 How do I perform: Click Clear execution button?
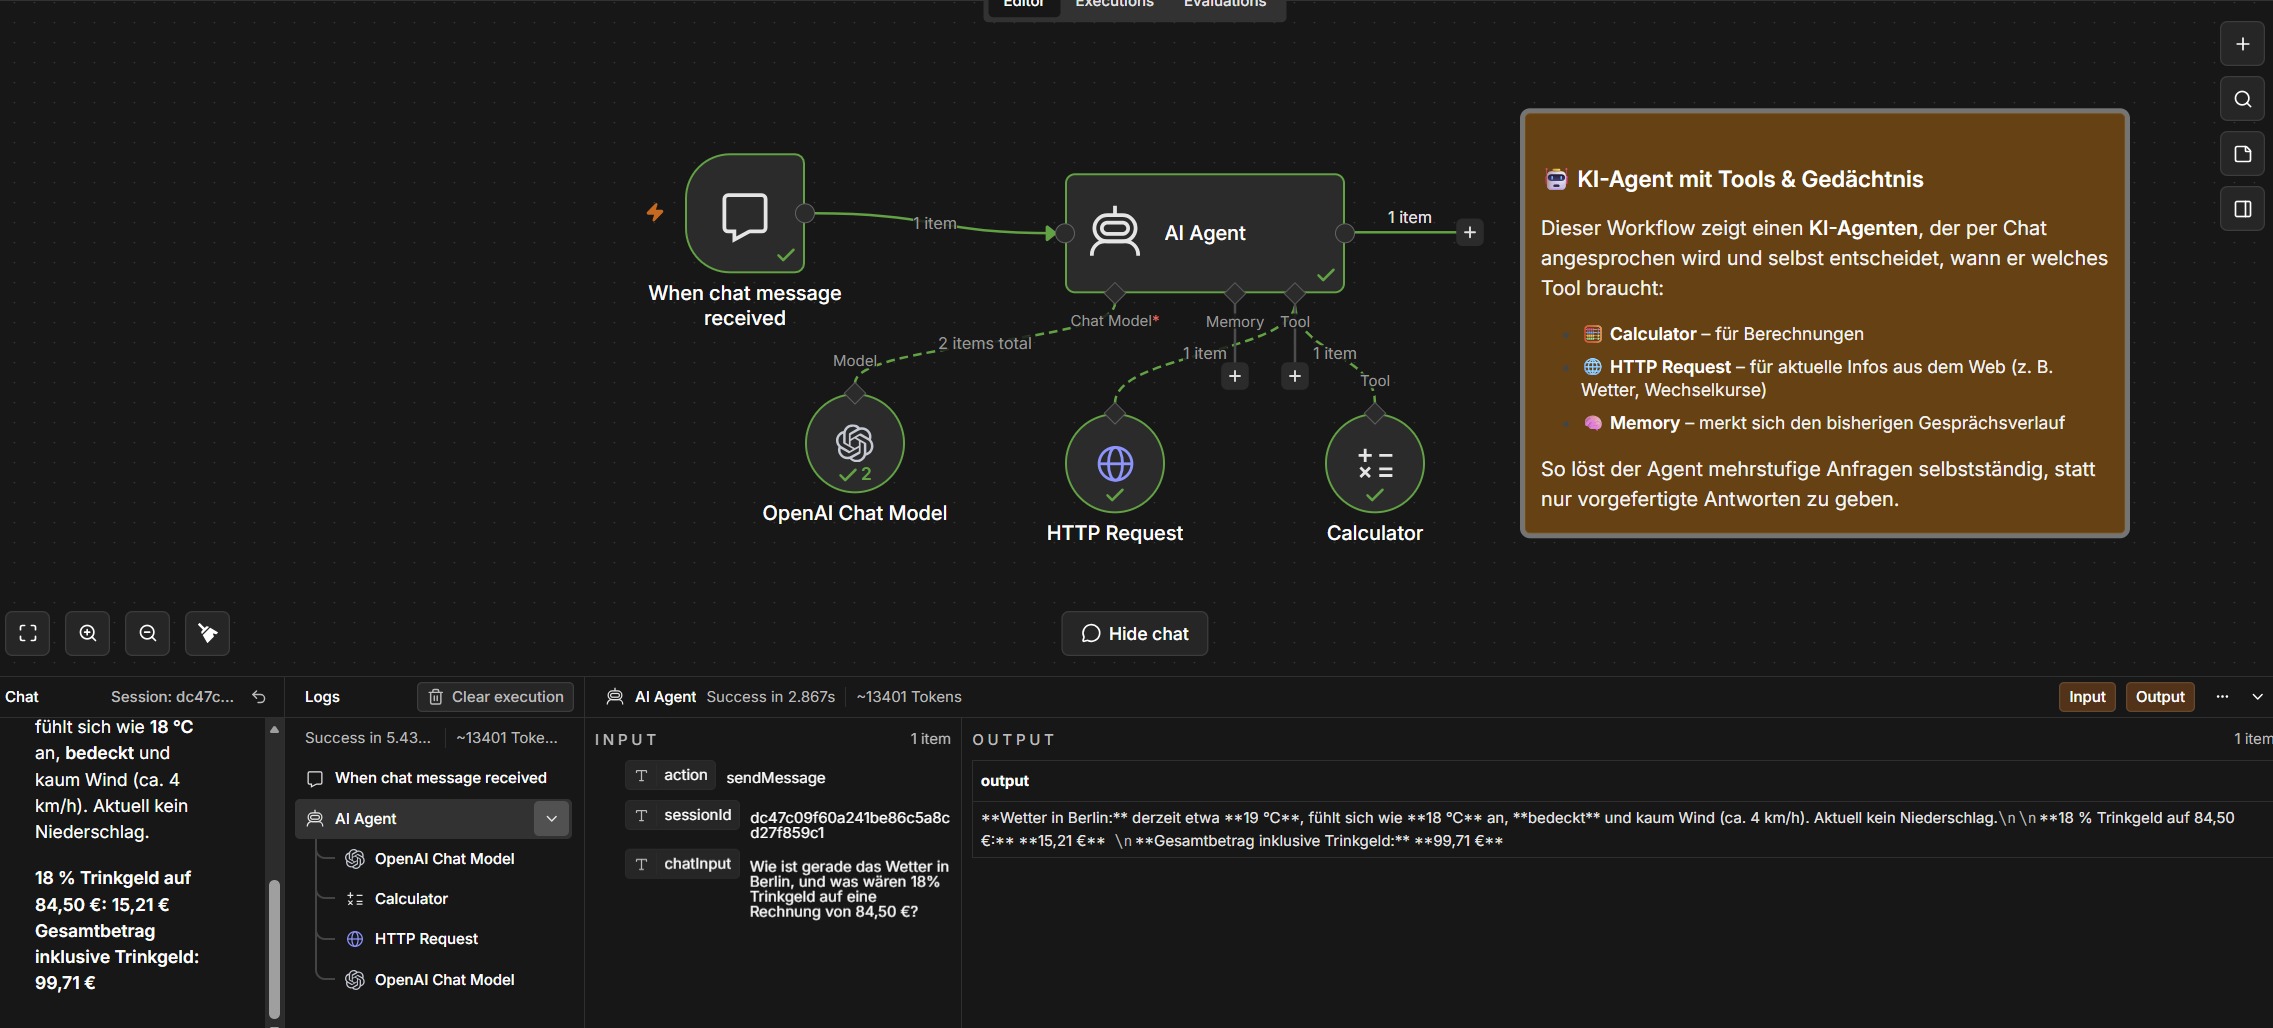pyautogui.click(x=496, y=697)
